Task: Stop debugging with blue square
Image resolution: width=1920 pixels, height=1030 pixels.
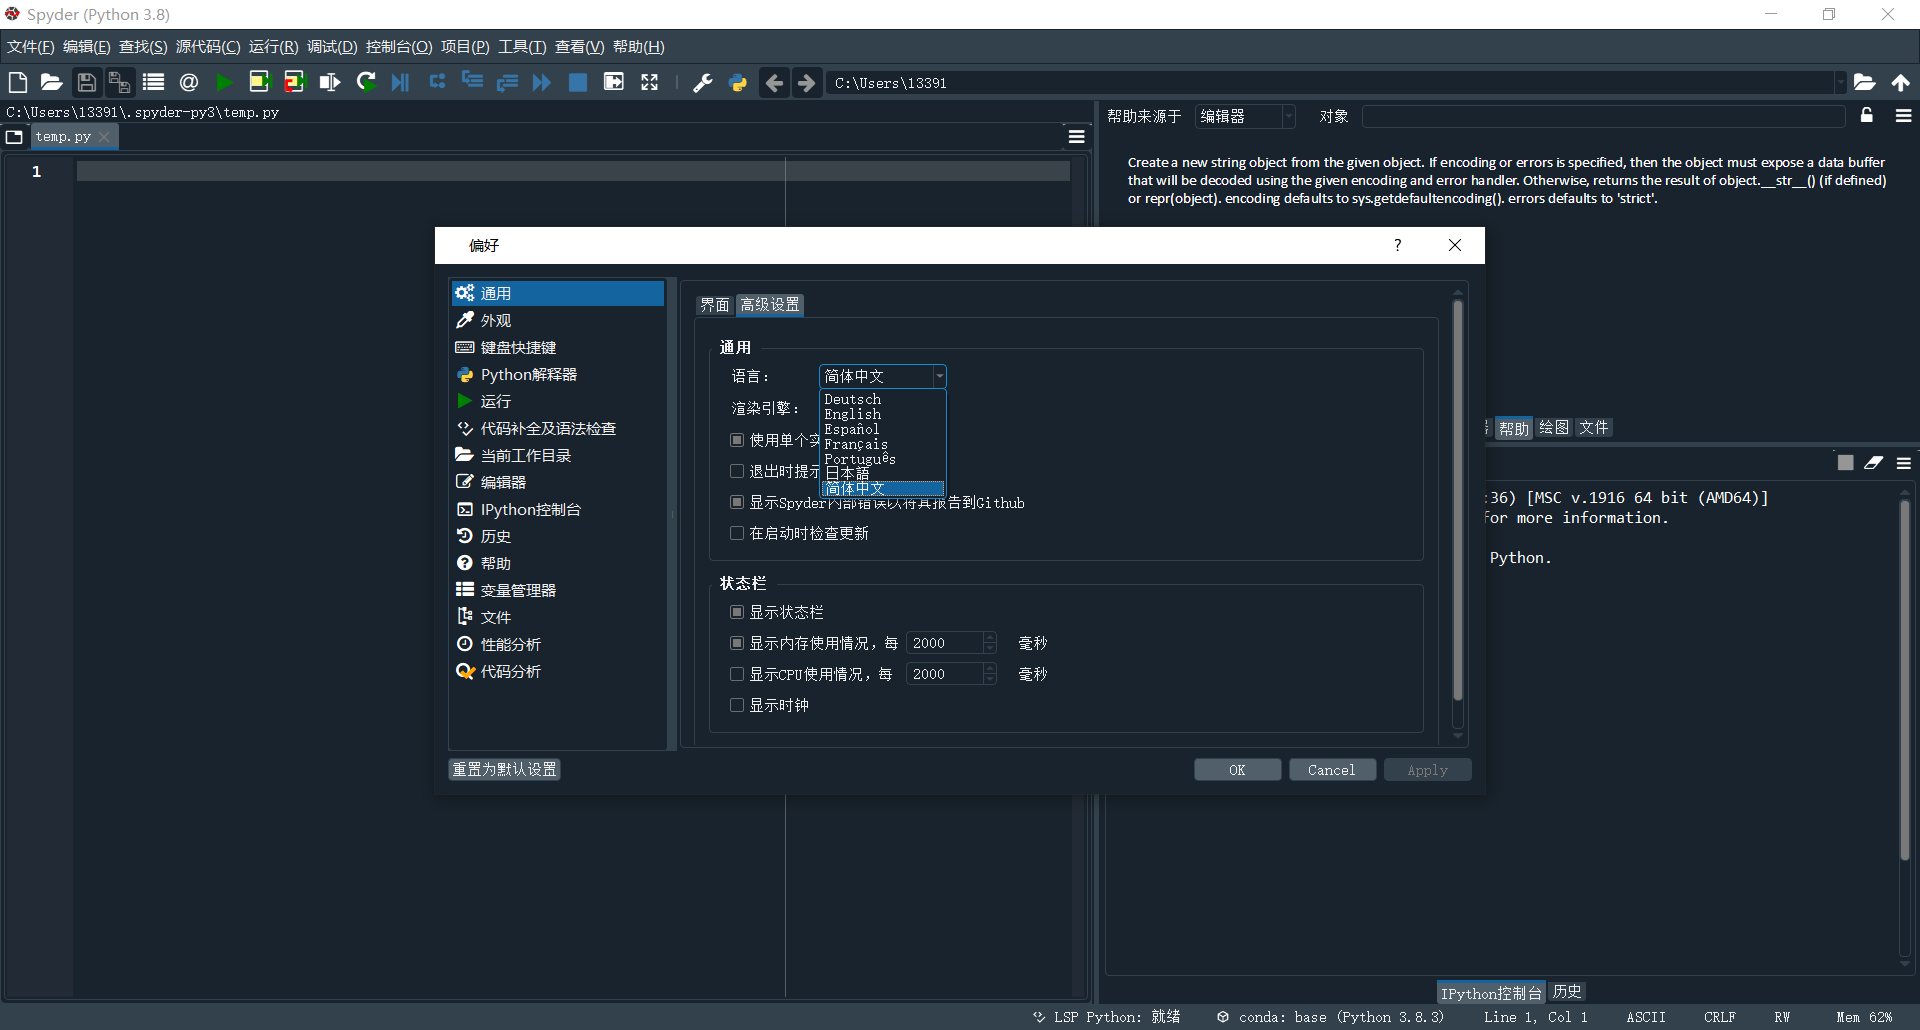Action: (x=578, y=82)
